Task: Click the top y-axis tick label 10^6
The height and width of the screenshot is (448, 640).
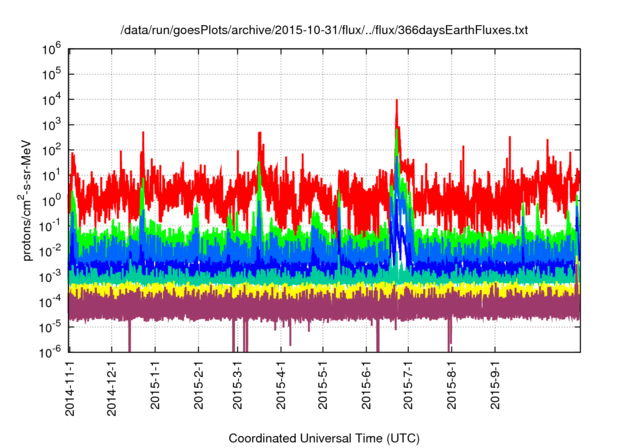Action: click(x=52, y=48)
